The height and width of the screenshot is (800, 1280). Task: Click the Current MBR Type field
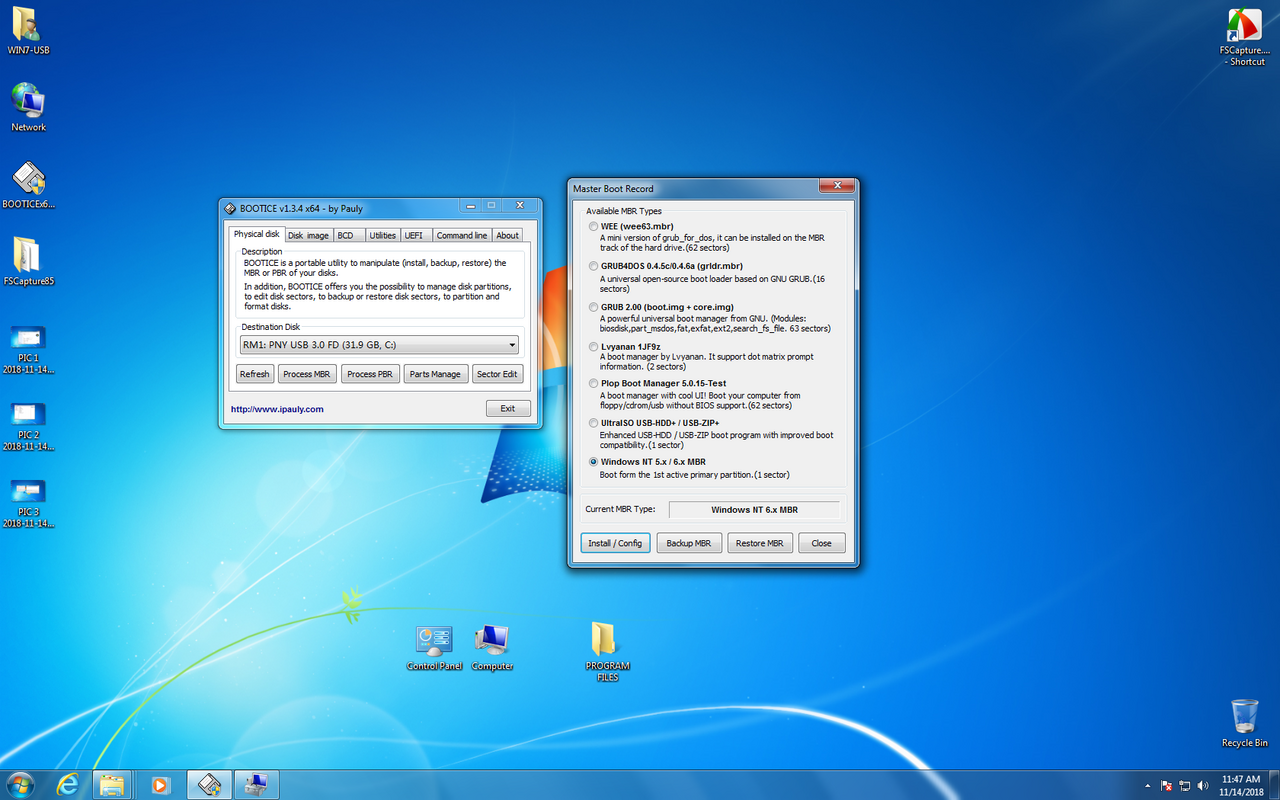754,509
